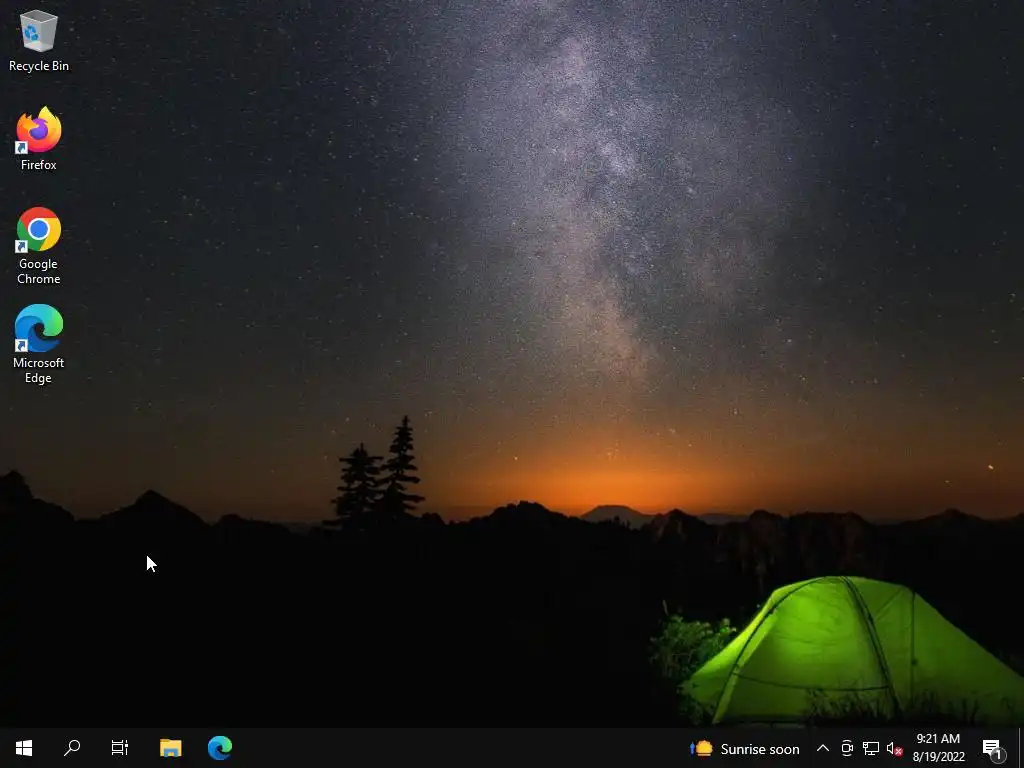Open the clock showing 9:21 AM
Image resolution: width=1024 pixels, height=768 pixels.
938,748
